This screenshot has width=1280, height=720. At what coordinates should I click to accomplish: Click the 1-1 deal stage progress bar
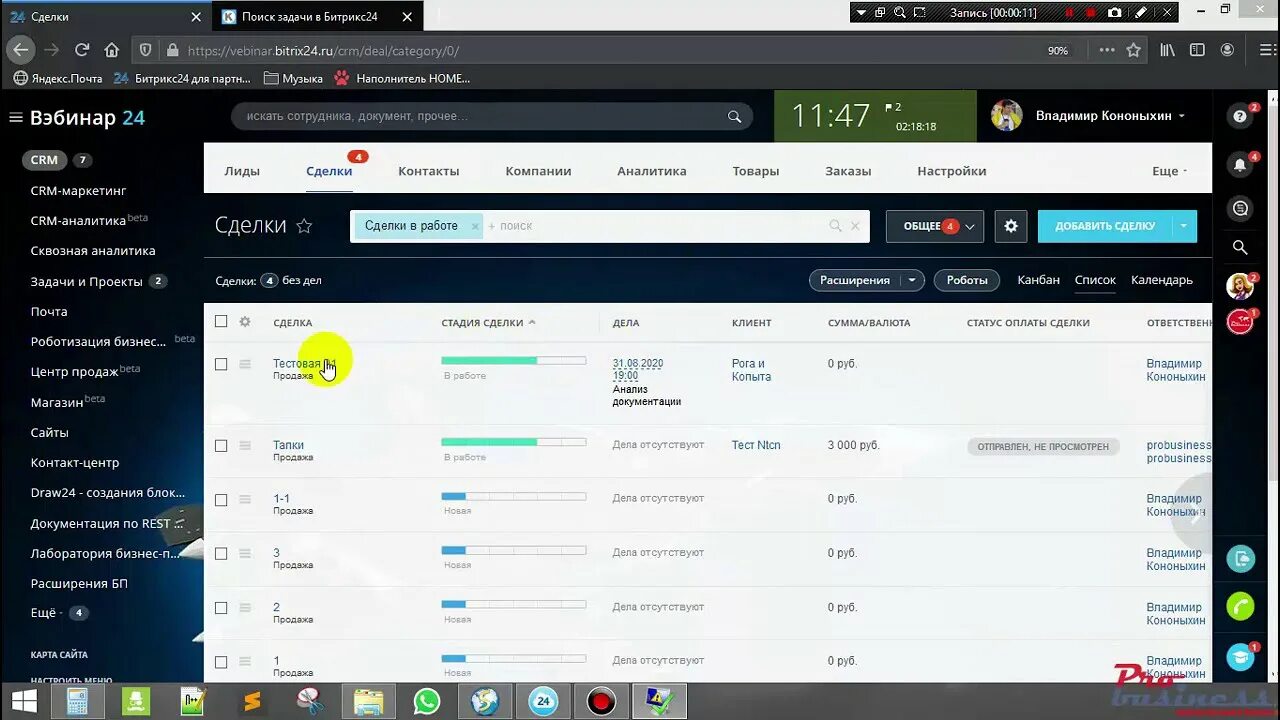pyautogui.click(x=514, y=496)
